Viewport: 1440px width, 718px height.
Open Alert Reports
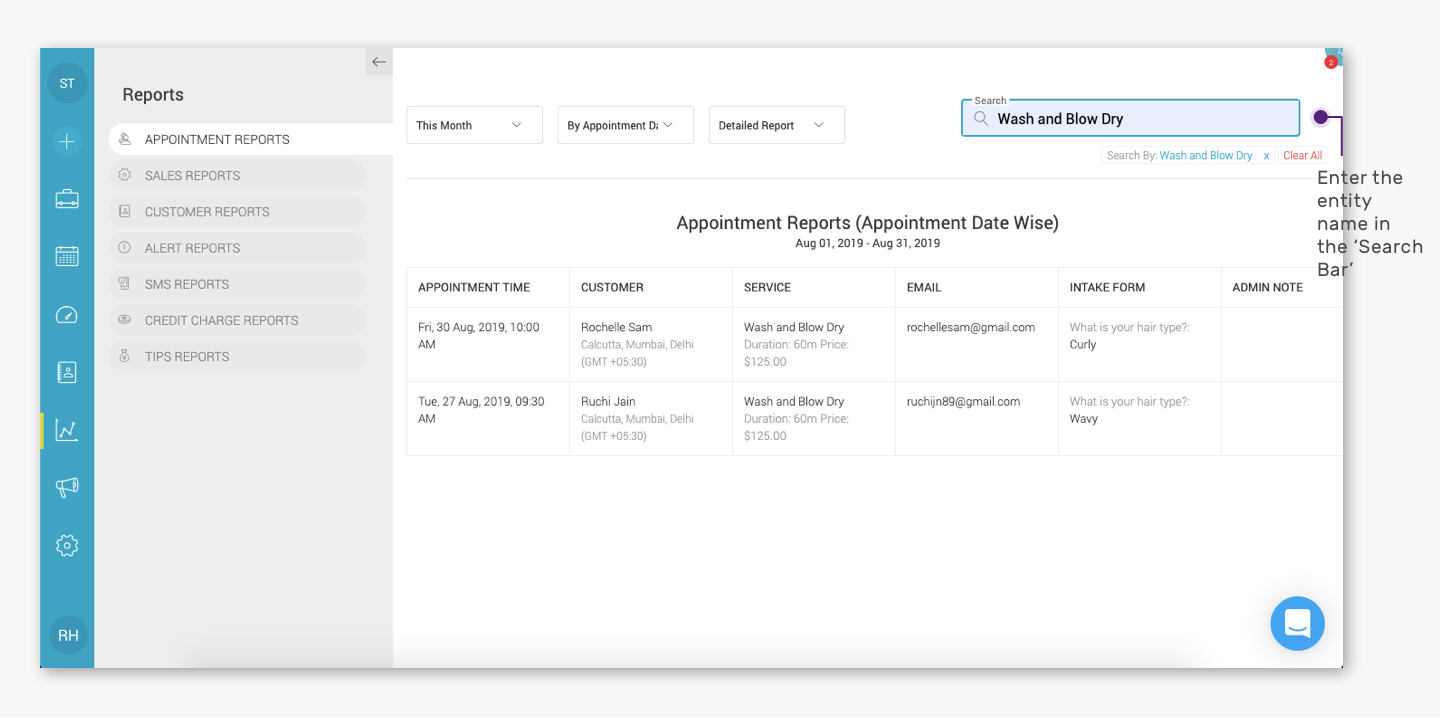click(x=237, y=248)
